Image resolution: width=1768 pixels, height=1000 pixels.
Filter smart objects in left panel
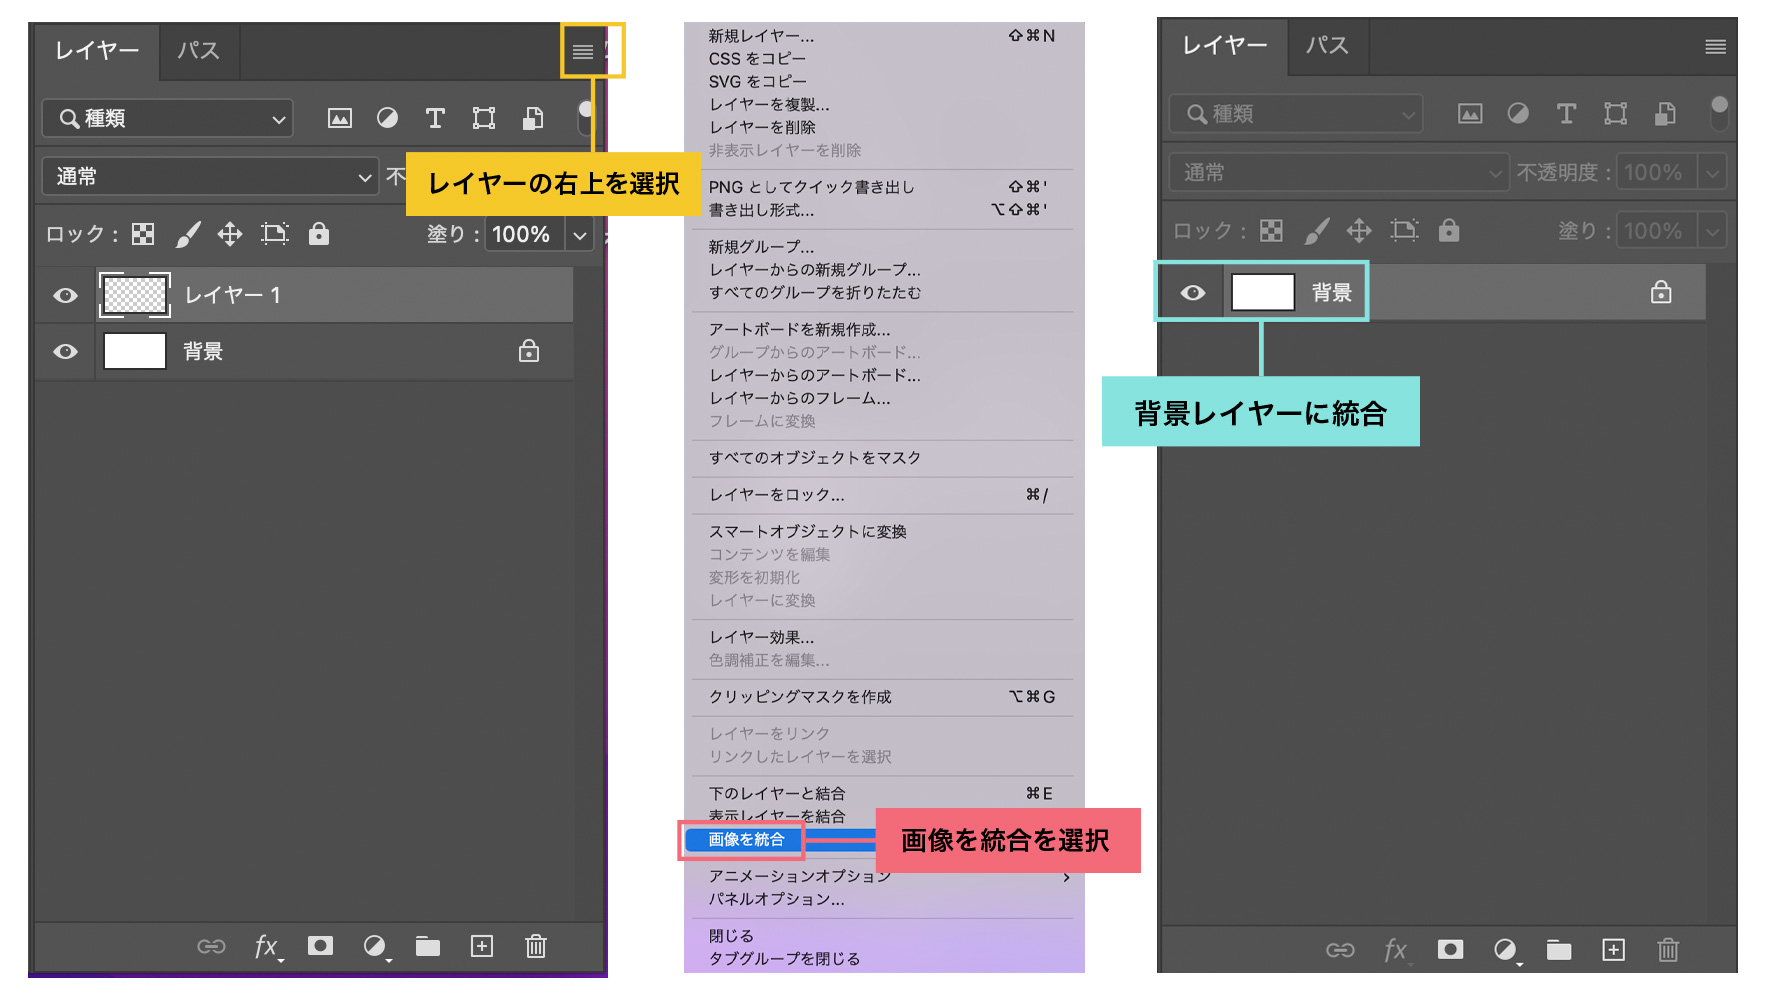(533, 119)
